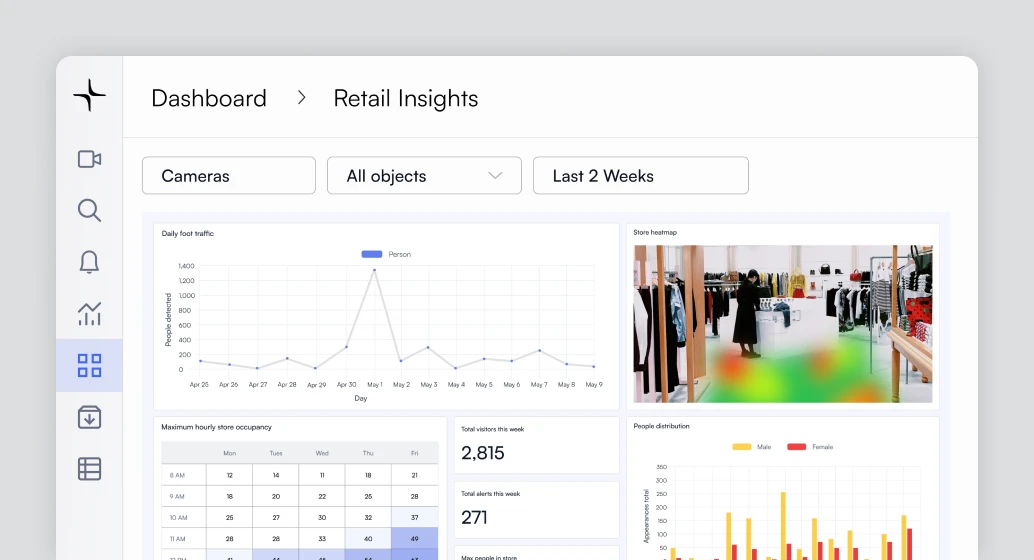Open the video camera sidebar icon
Viewport: 1034px width, 560px height.
coord(90,159)
